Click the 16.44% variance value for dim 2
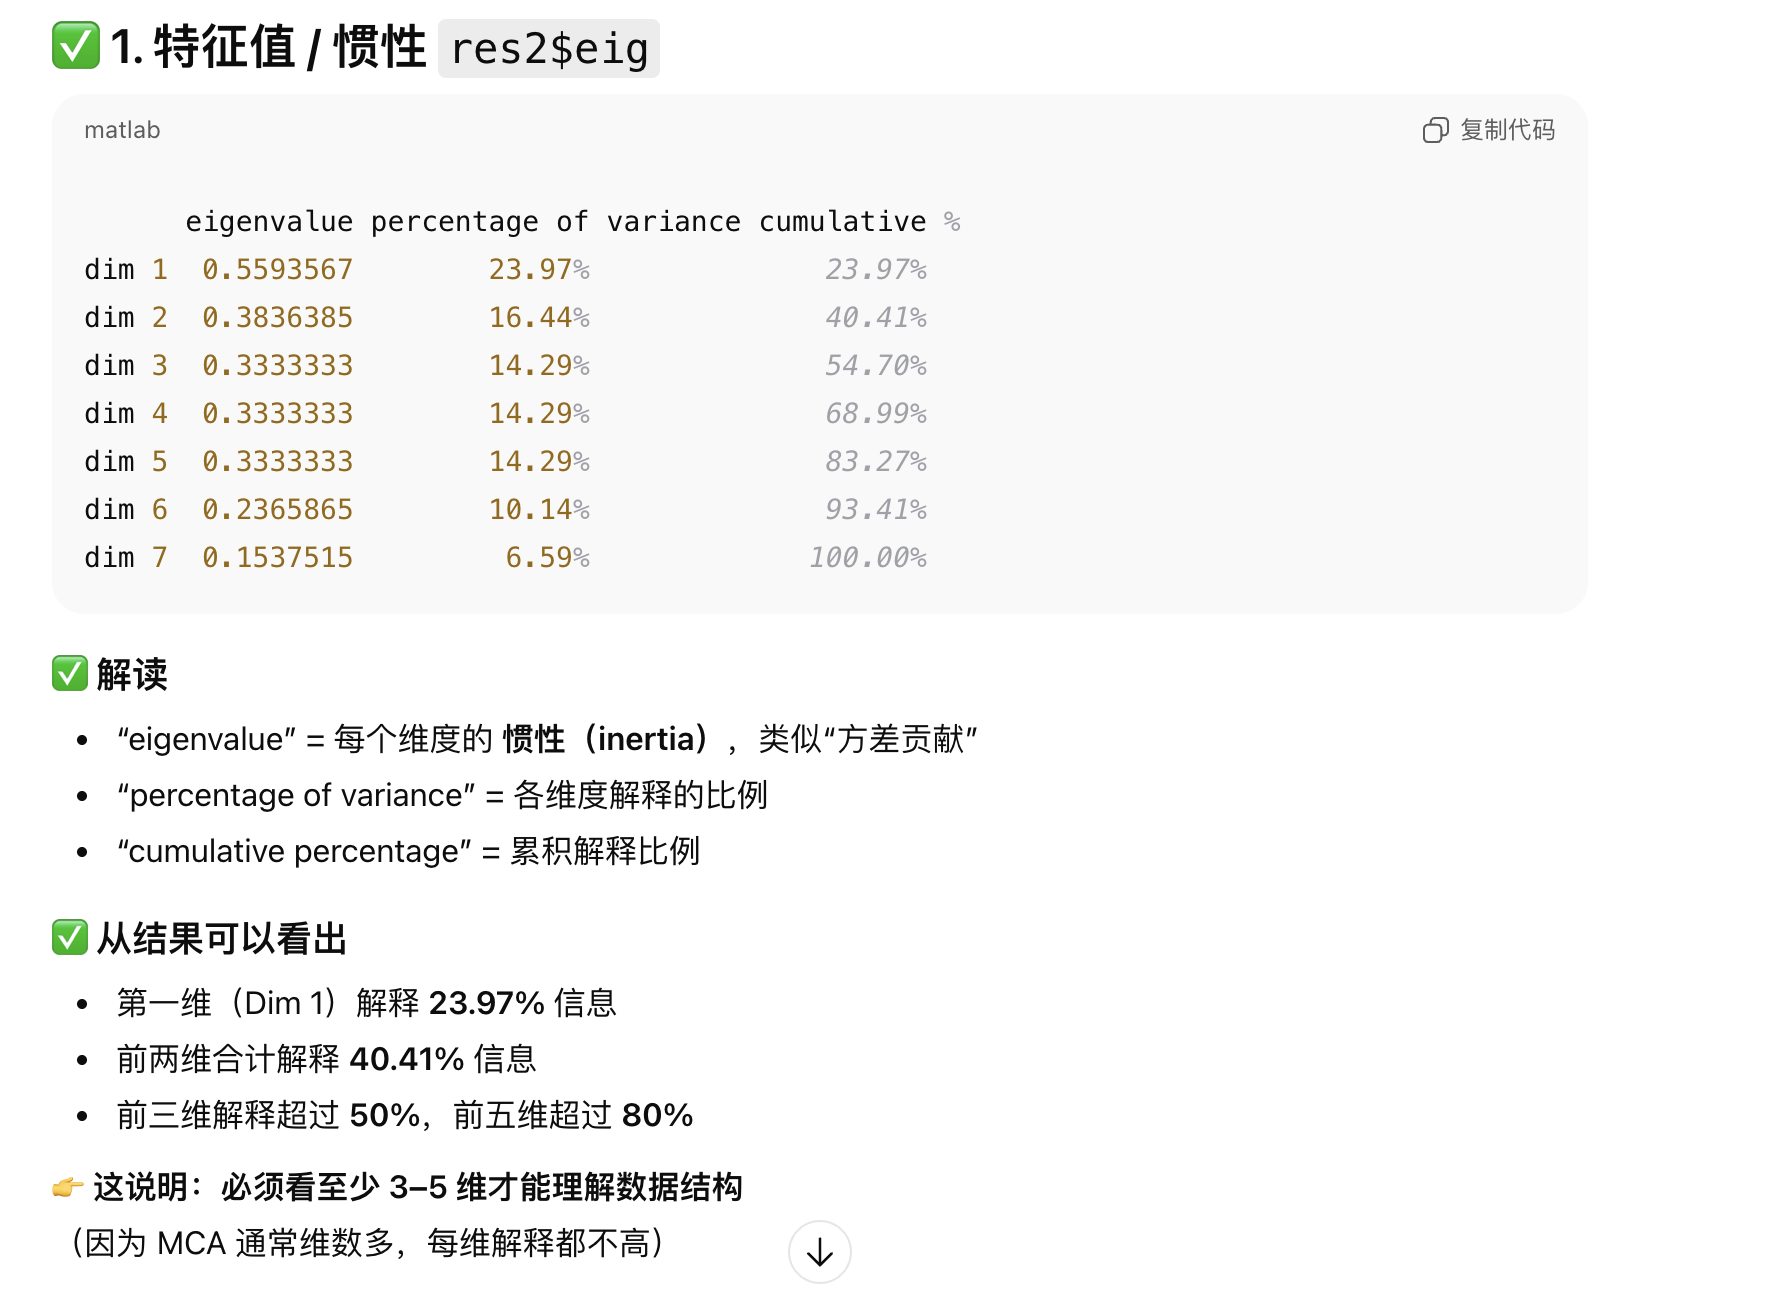Image resolution: width=1780 pixels, height=1306 pixels. coord(538,318)
